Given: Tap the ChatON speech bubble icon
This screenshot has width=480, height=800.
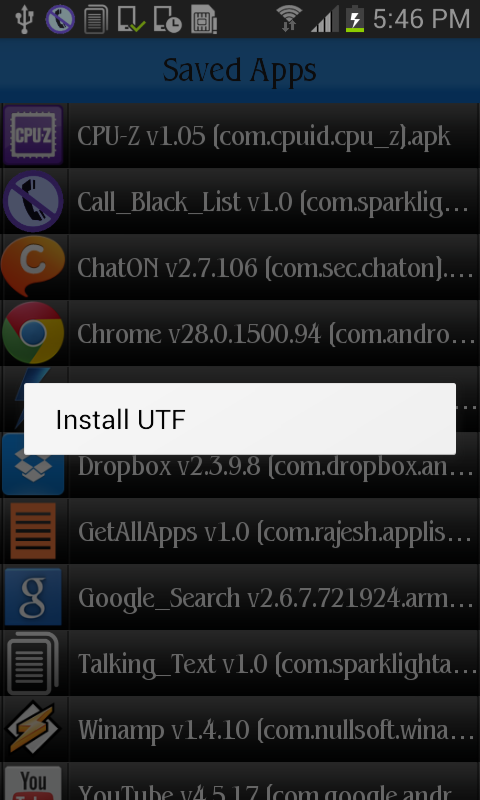Looking at the screenshot, I should click(33, 267).
